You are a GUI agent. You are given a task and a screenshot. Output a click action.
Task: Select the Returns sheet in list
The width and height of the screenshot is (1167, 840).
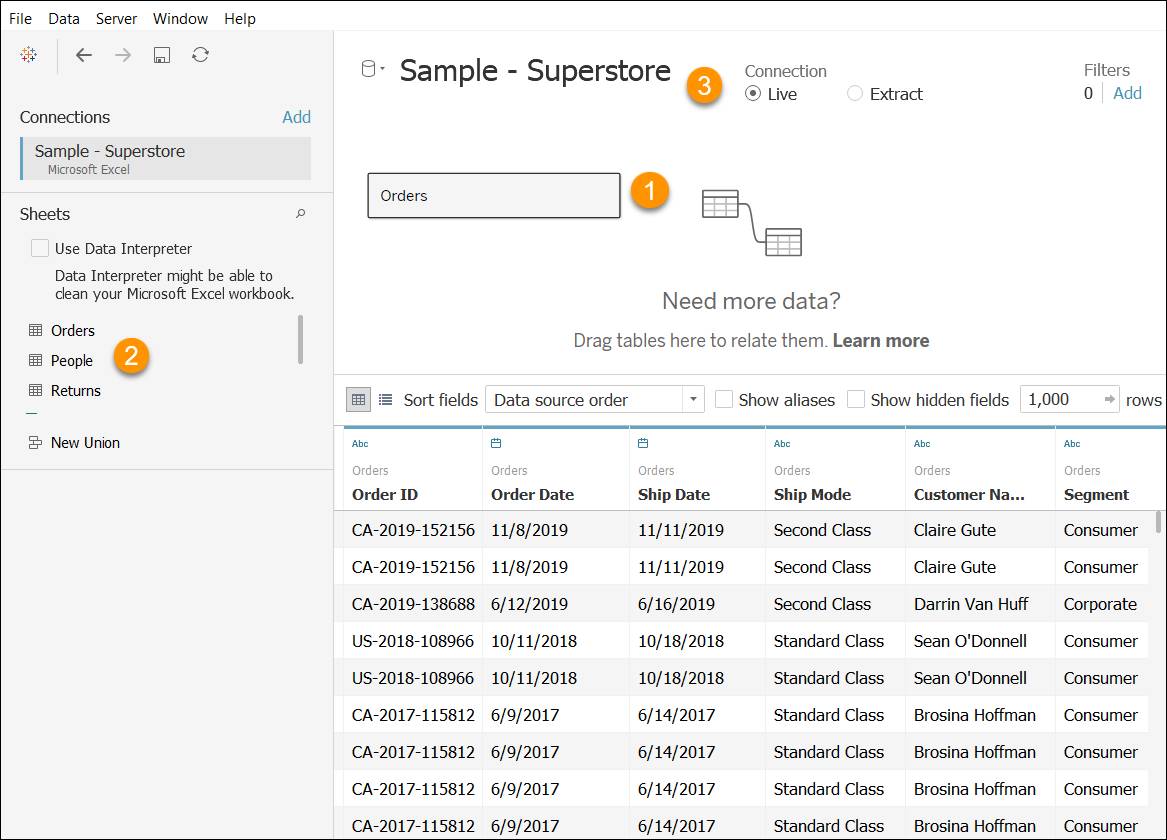pos(75,391)
